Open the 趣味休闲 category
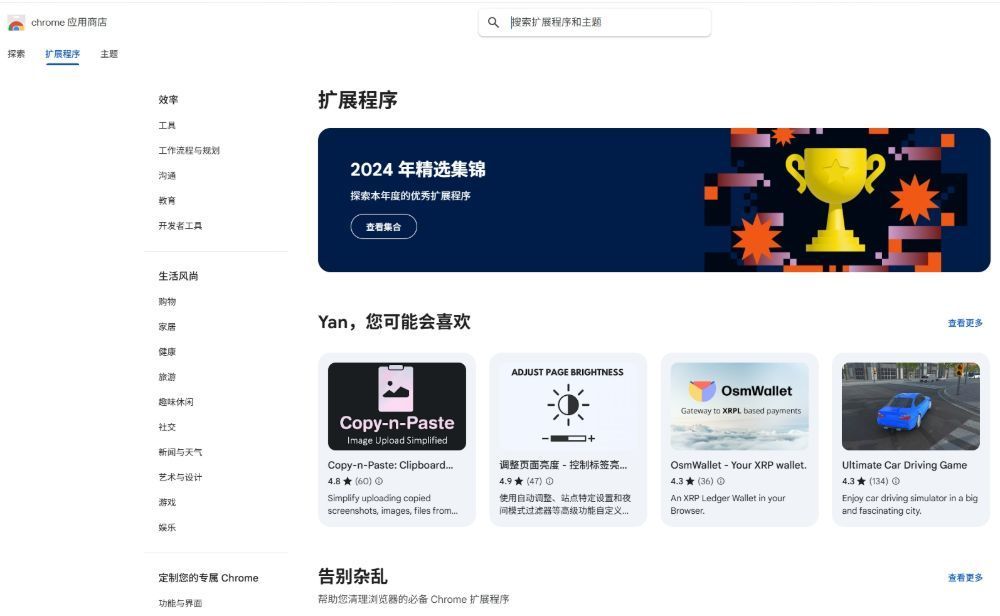This screenshot has height=616, width=1000. click(176, 402)
